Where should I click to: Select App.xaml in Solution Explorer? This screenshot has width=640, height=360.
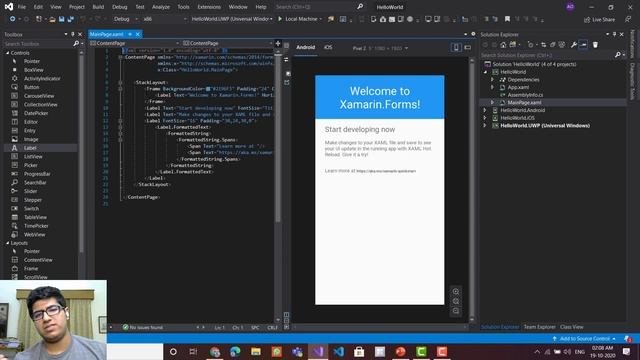[518, 87]
